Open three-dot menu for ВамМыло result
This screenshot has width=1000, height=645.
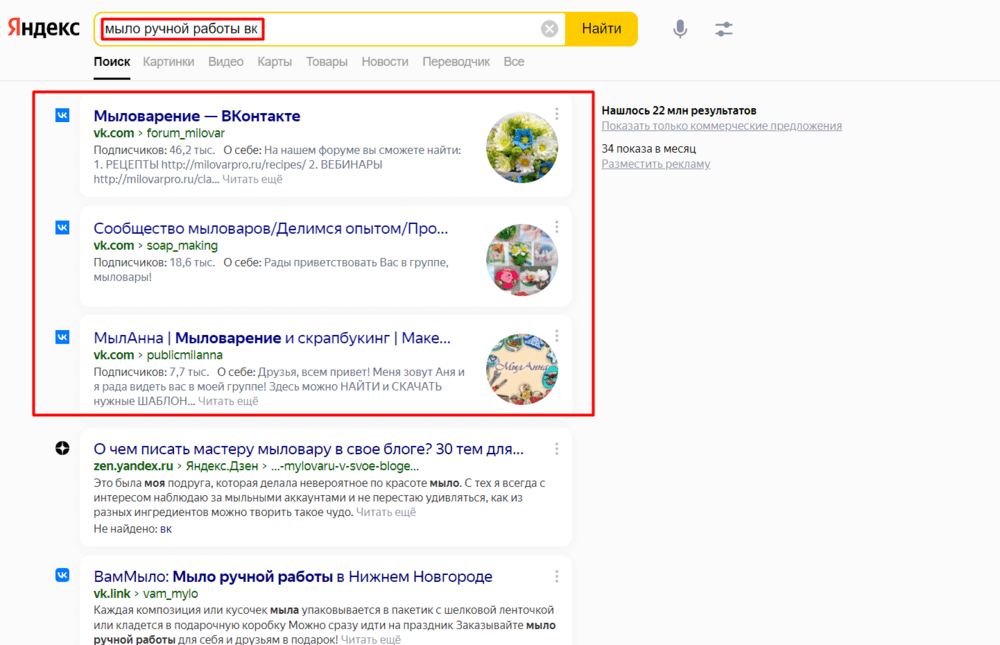point(557,577)
